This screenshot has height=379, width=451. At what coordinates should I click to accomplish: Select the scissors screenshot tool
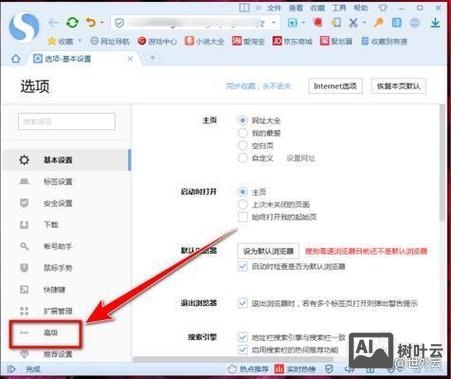(353, 23)
